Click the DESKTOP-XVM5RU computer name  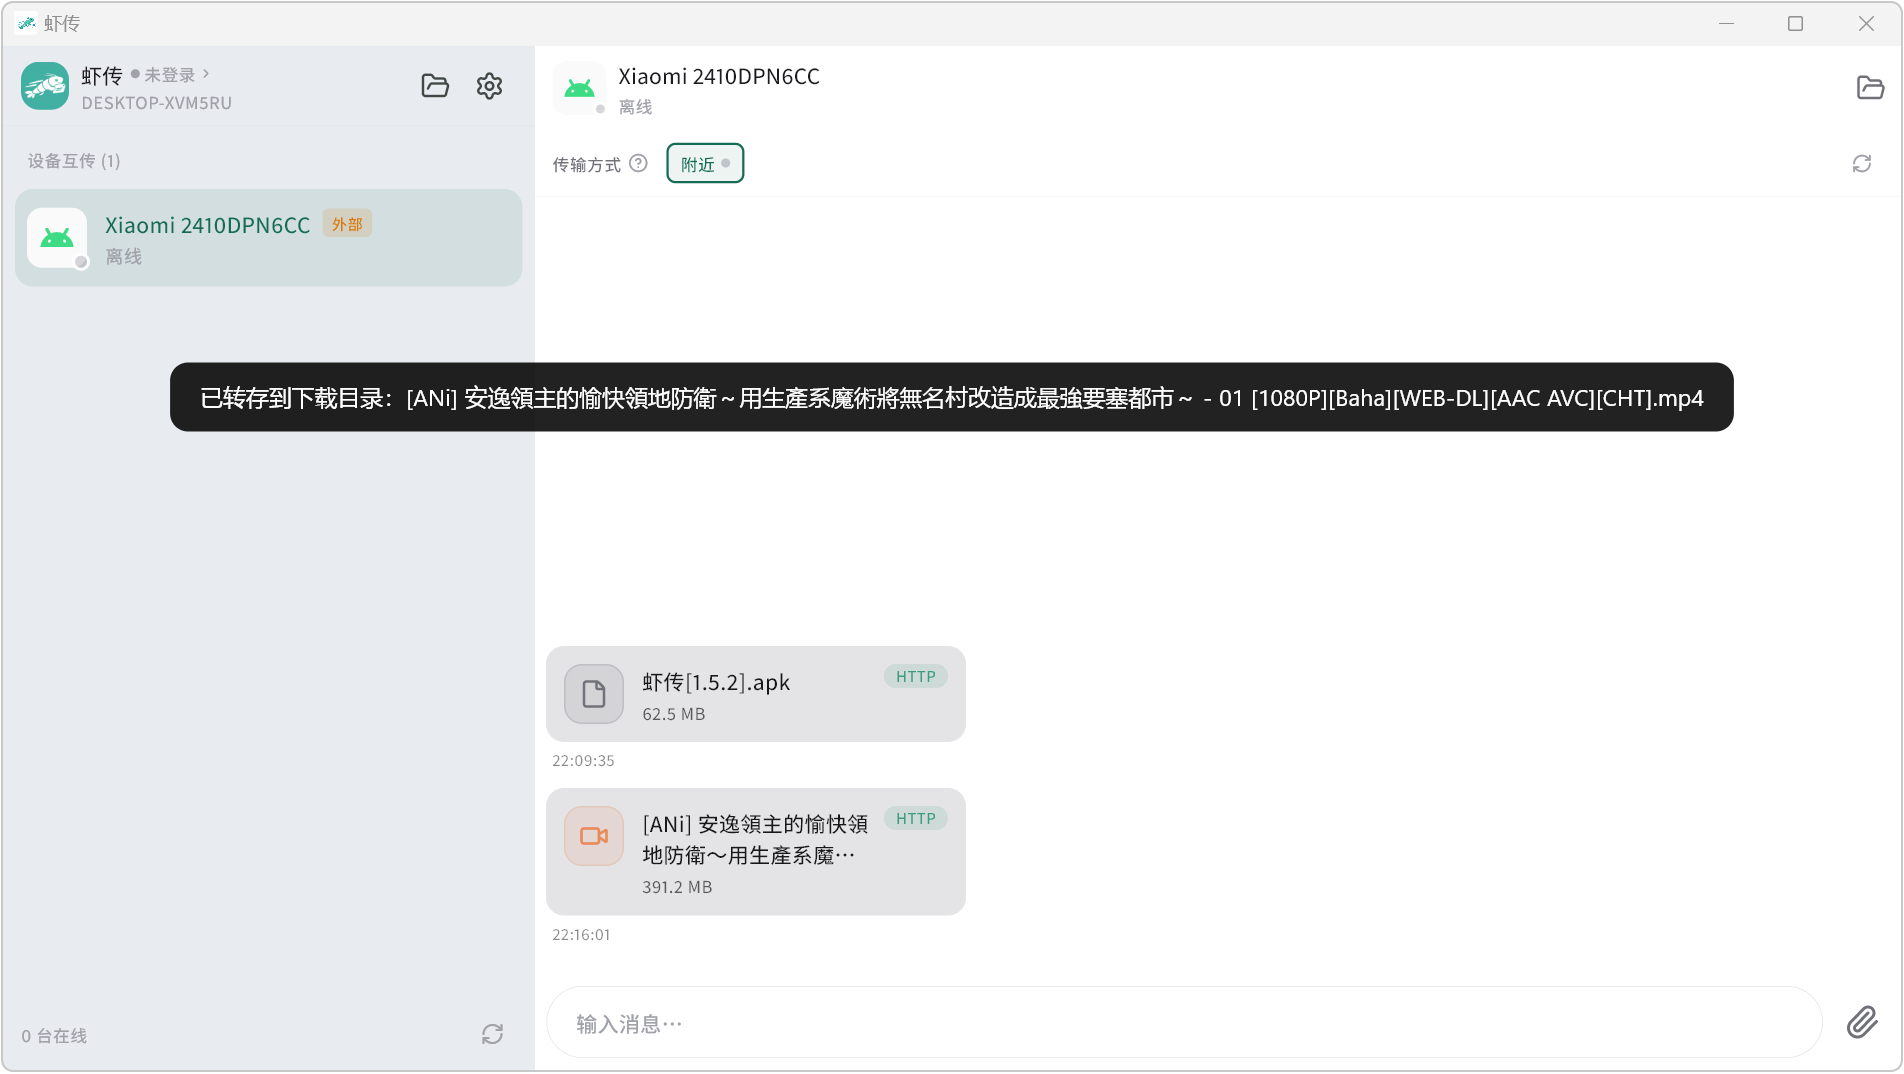click(x=157, y=103)
